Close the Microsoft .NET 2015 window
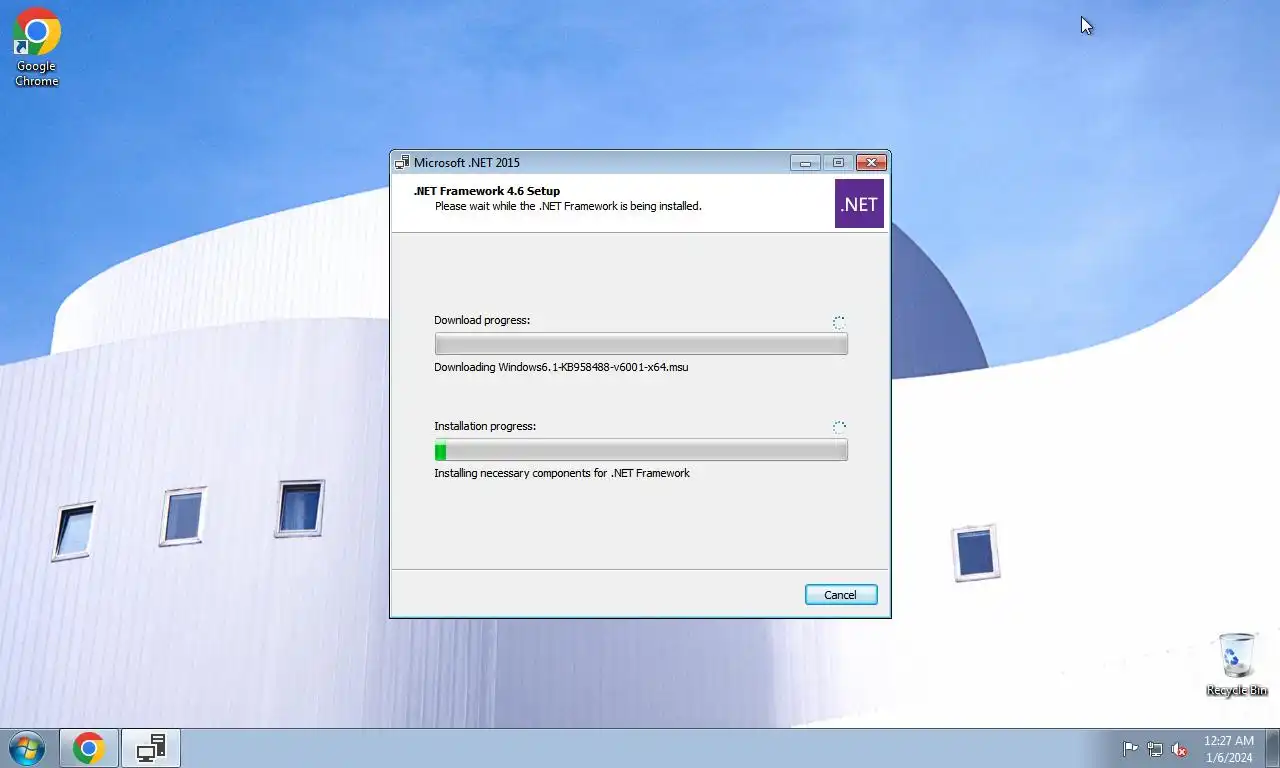Screen dimensions: 1280x768 click(871, 163)
